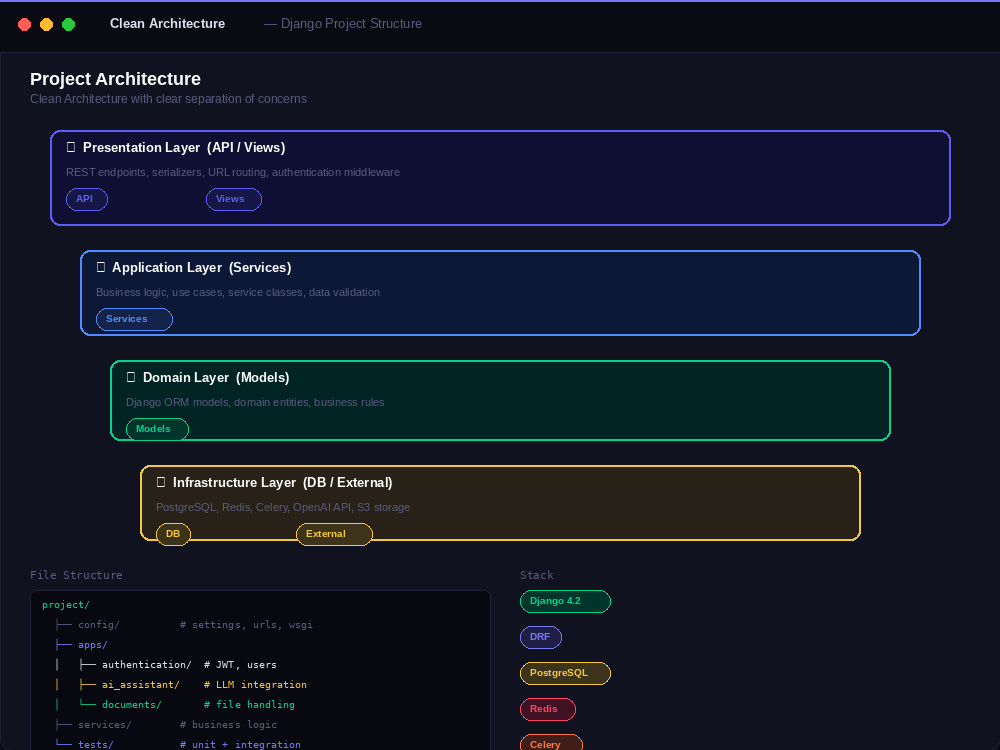Click the yellow minimize window dot
This screenshot has height=750, width=1000.
pos(47,24)
